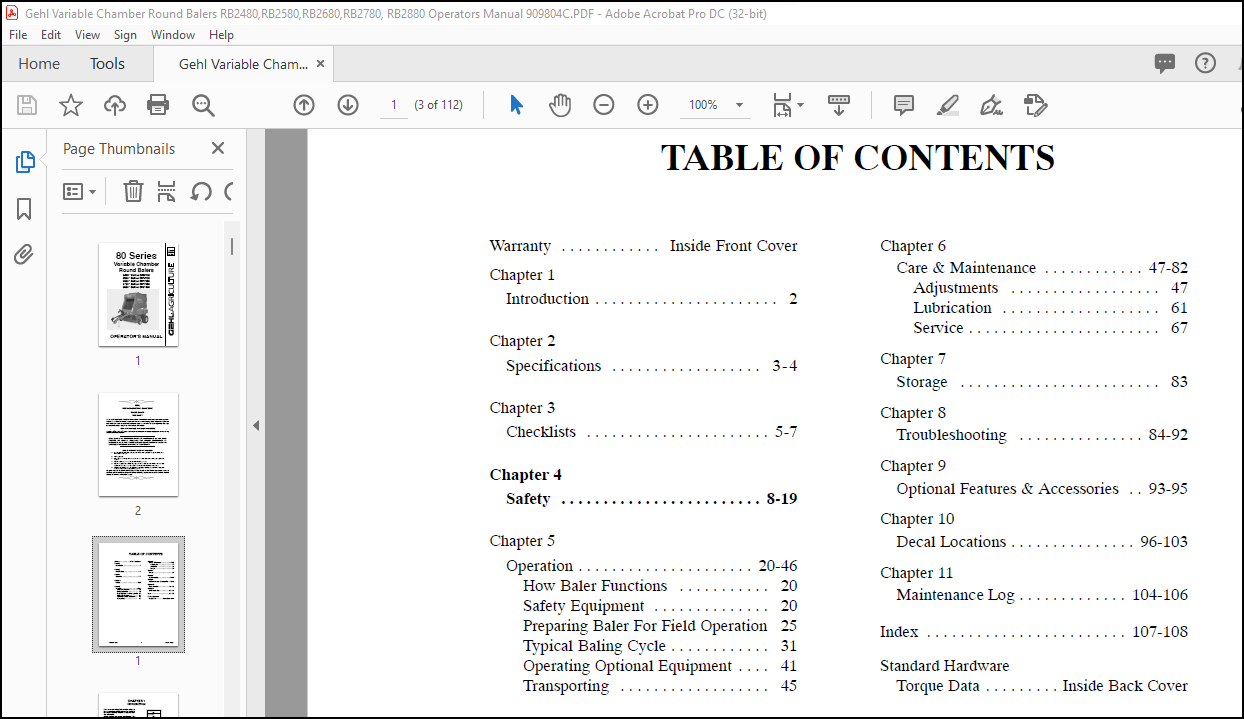This screenshot has height=719, width=1244.
Task: Open the File menu
Action: 18,34
